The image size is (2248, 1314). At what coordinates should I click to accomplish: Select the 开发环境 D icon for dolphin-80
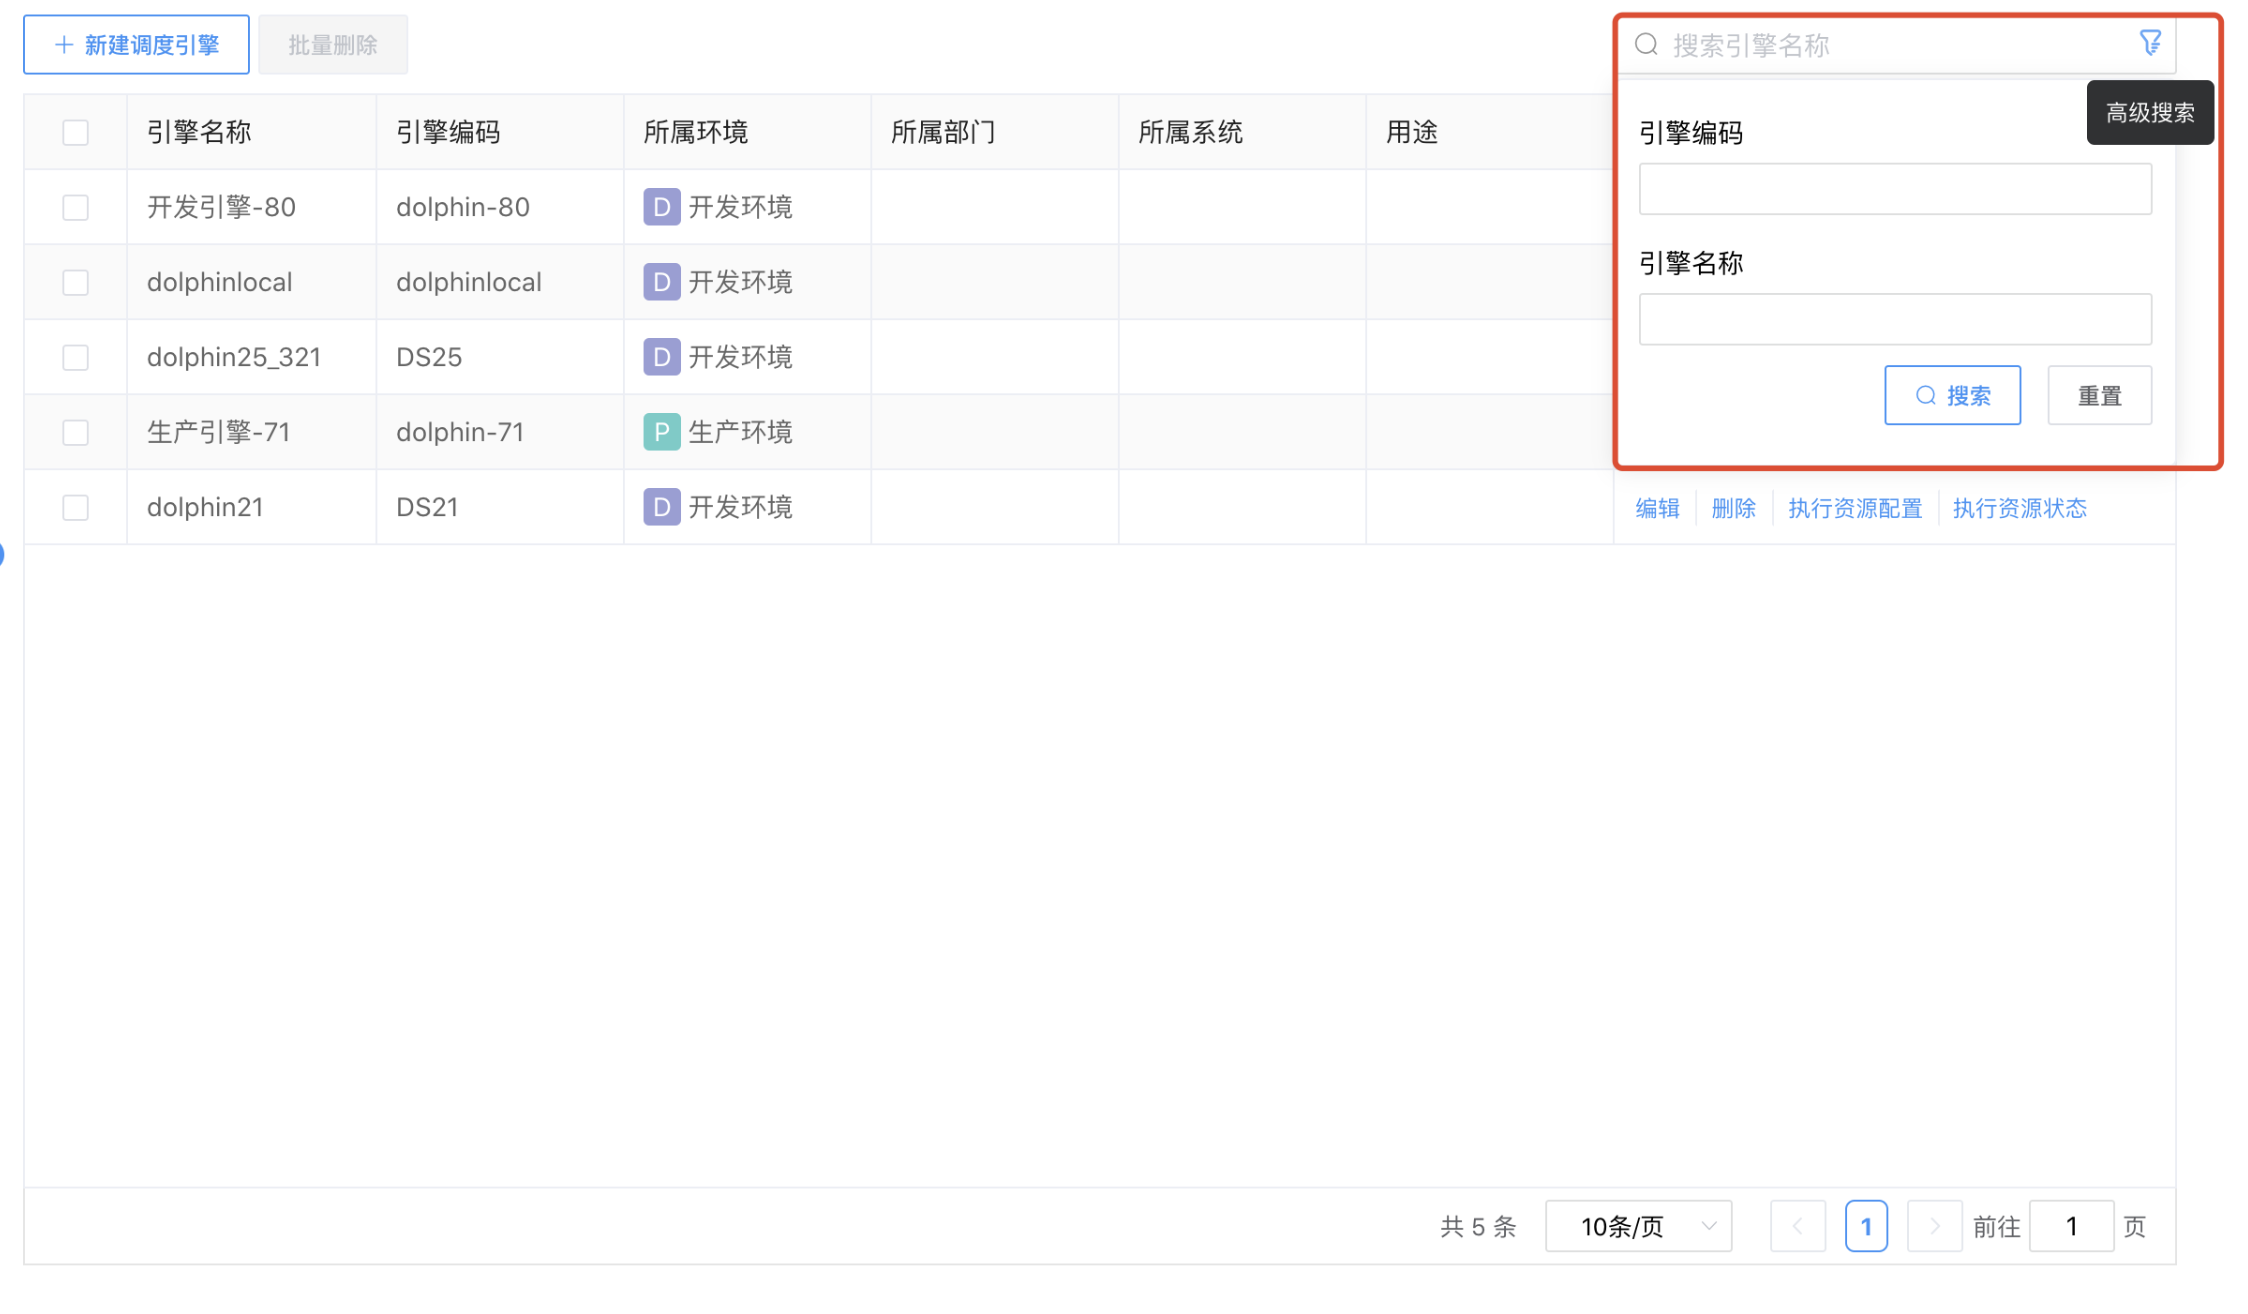pyautogui.click(x=660, y=207)
